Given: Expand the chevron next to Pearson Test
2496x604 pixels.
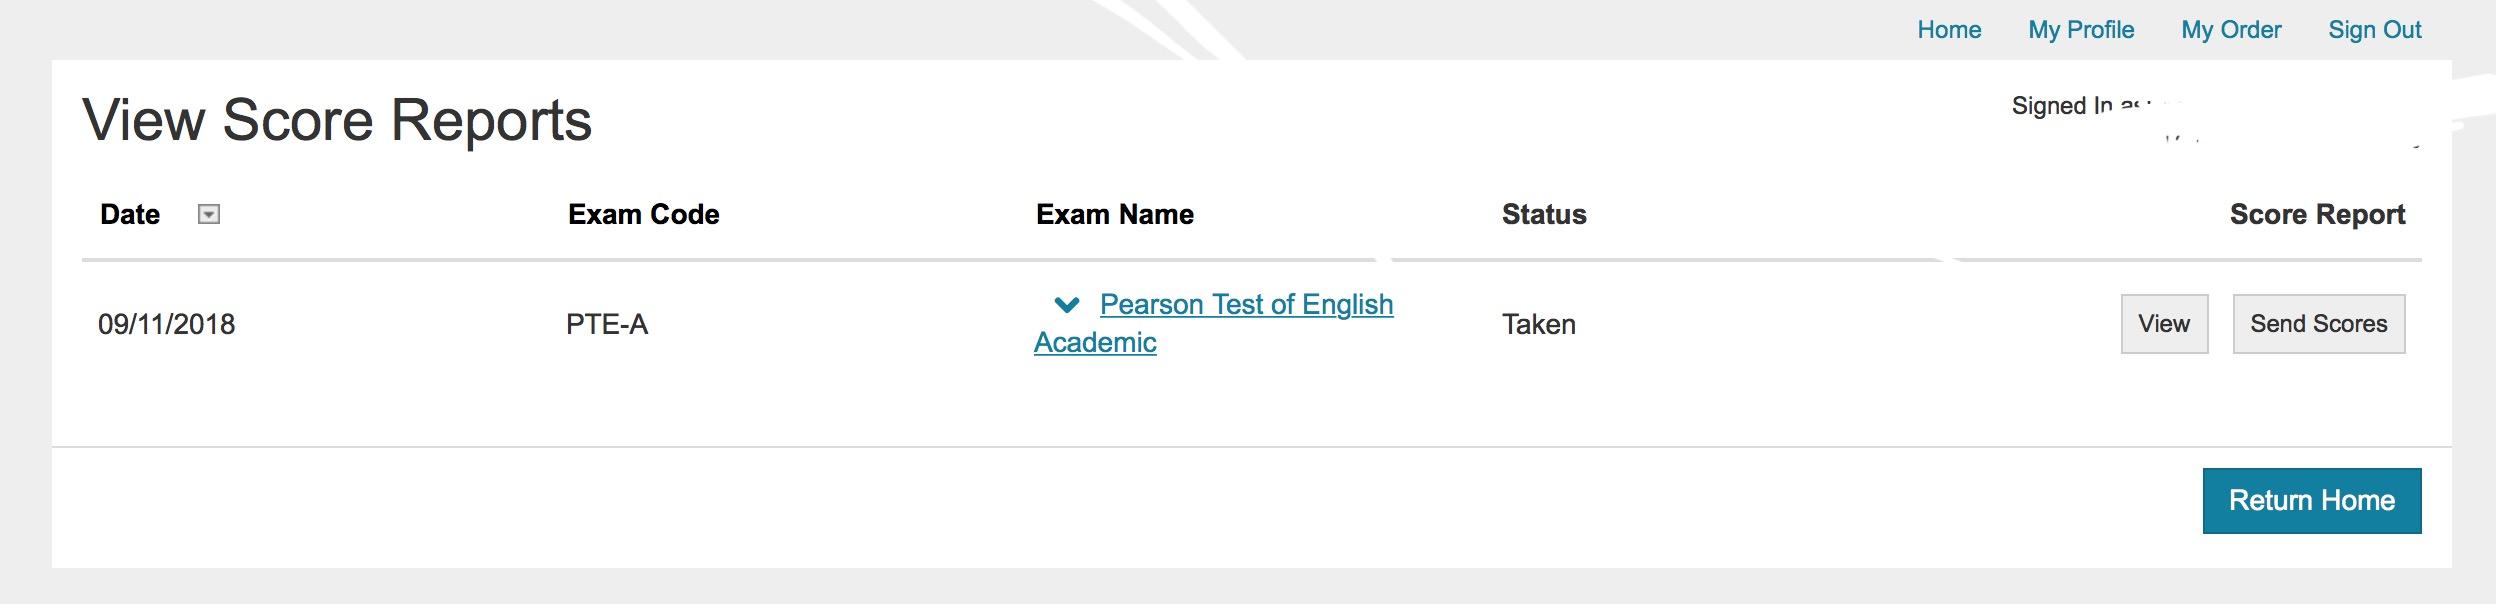Looking at the screenshot, I should pos(1067,304).
